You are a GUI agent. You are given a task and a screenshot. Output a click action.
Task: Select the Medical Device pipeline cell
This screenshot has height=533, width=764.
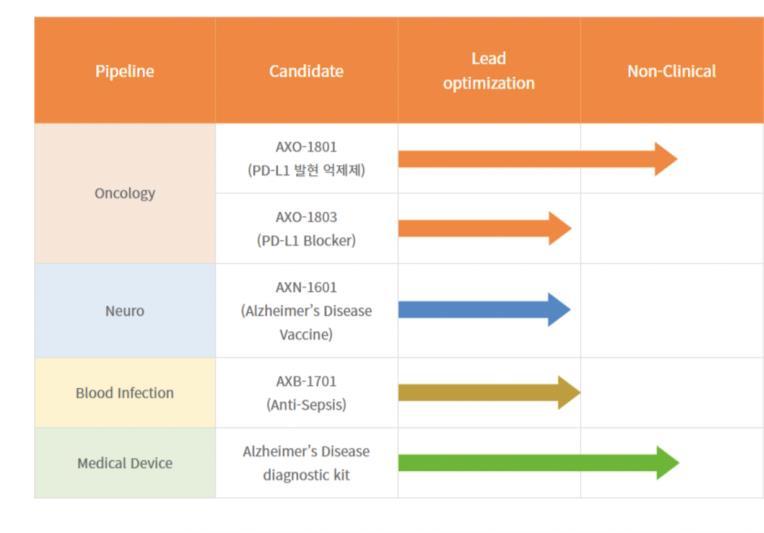coord(125,463)
